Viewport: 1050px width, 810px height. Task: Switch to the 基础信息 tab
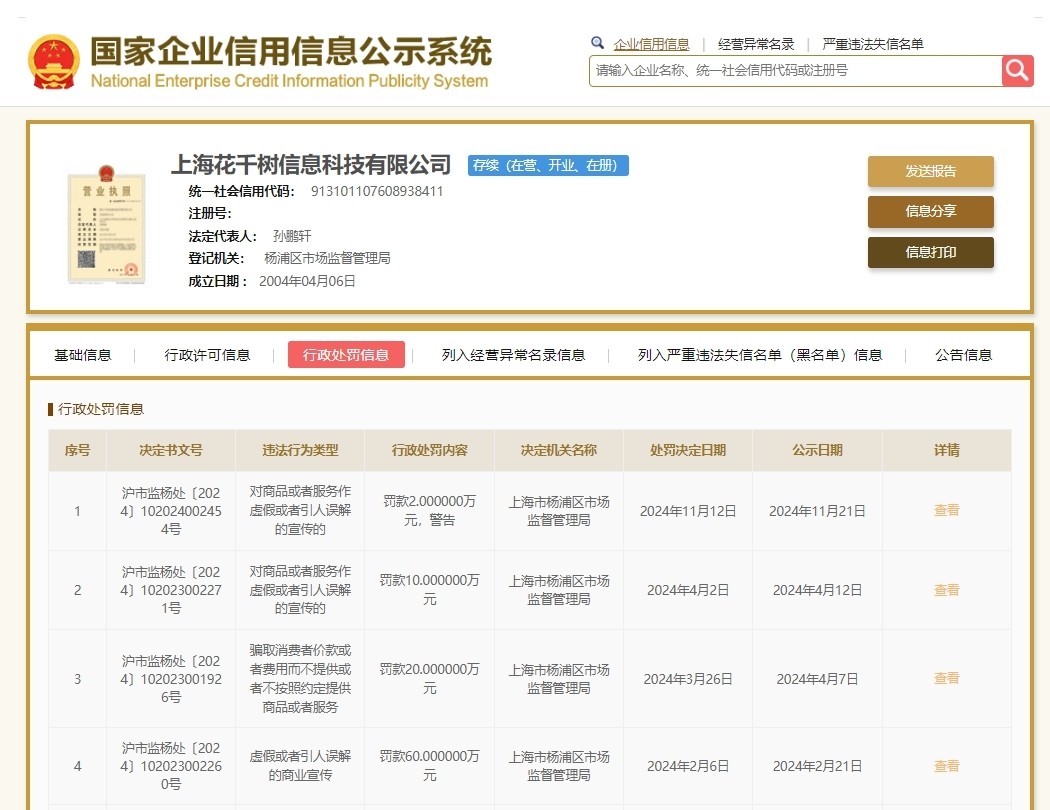[x=82, y=355]
